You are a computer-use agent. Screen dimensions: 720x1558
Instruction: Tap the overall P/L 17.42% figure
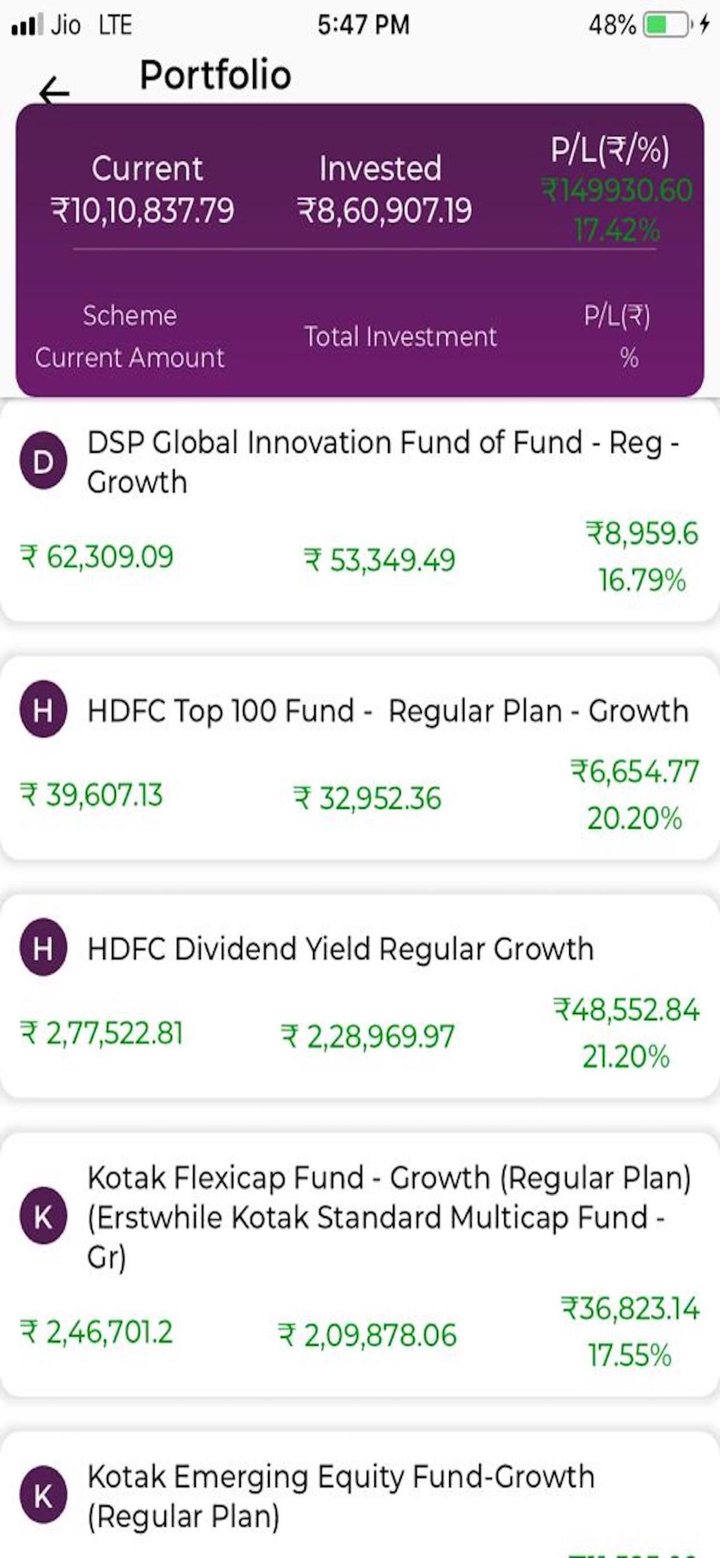[617, 232]
